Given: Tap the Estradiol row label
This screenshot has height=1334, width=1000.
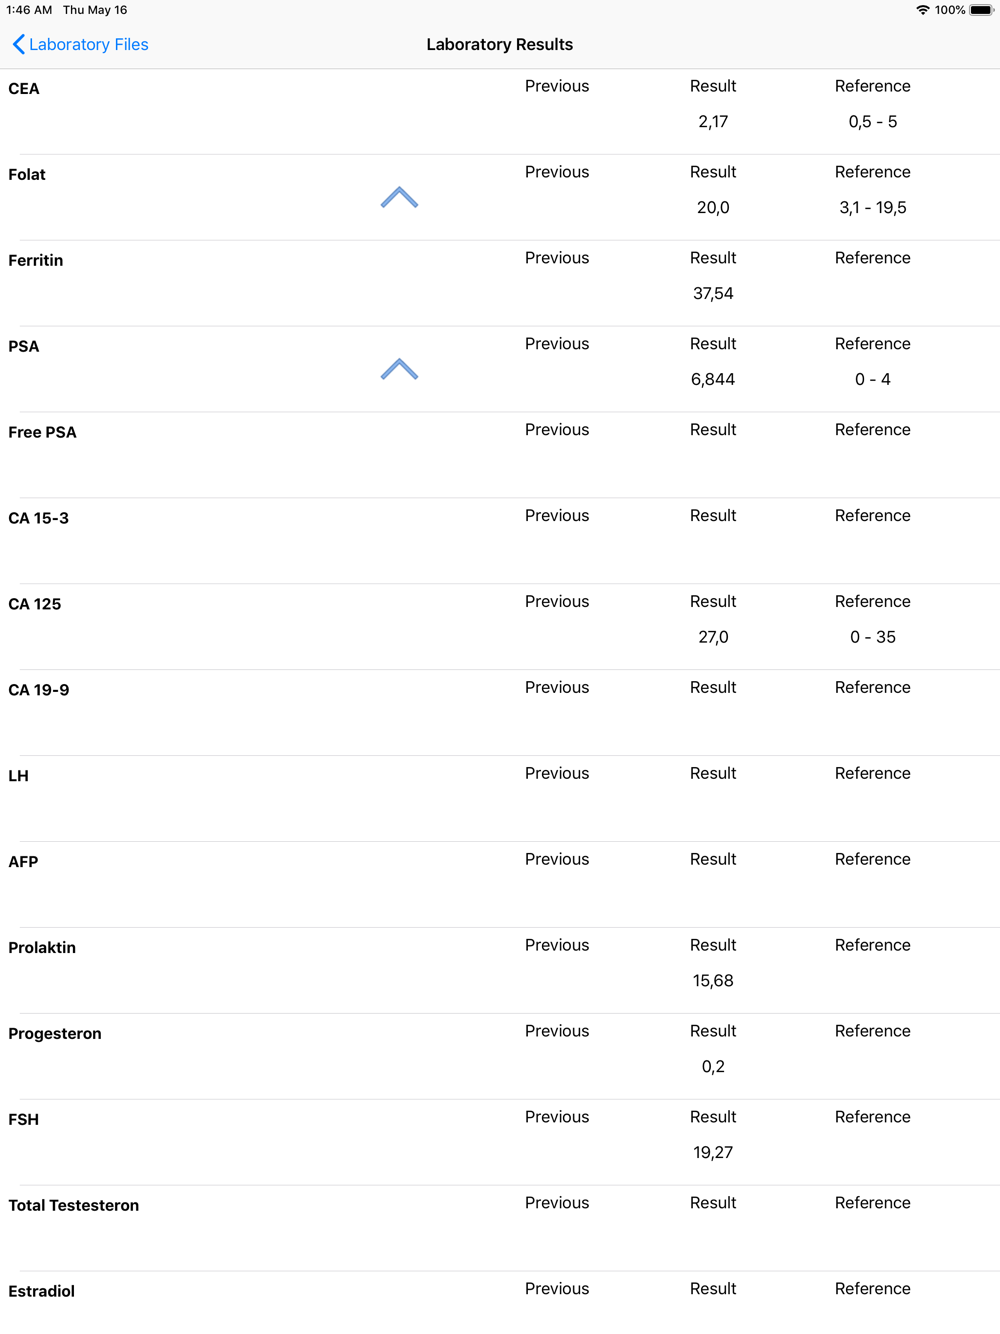Looking at the screenshot, I should pos(42,1291).
